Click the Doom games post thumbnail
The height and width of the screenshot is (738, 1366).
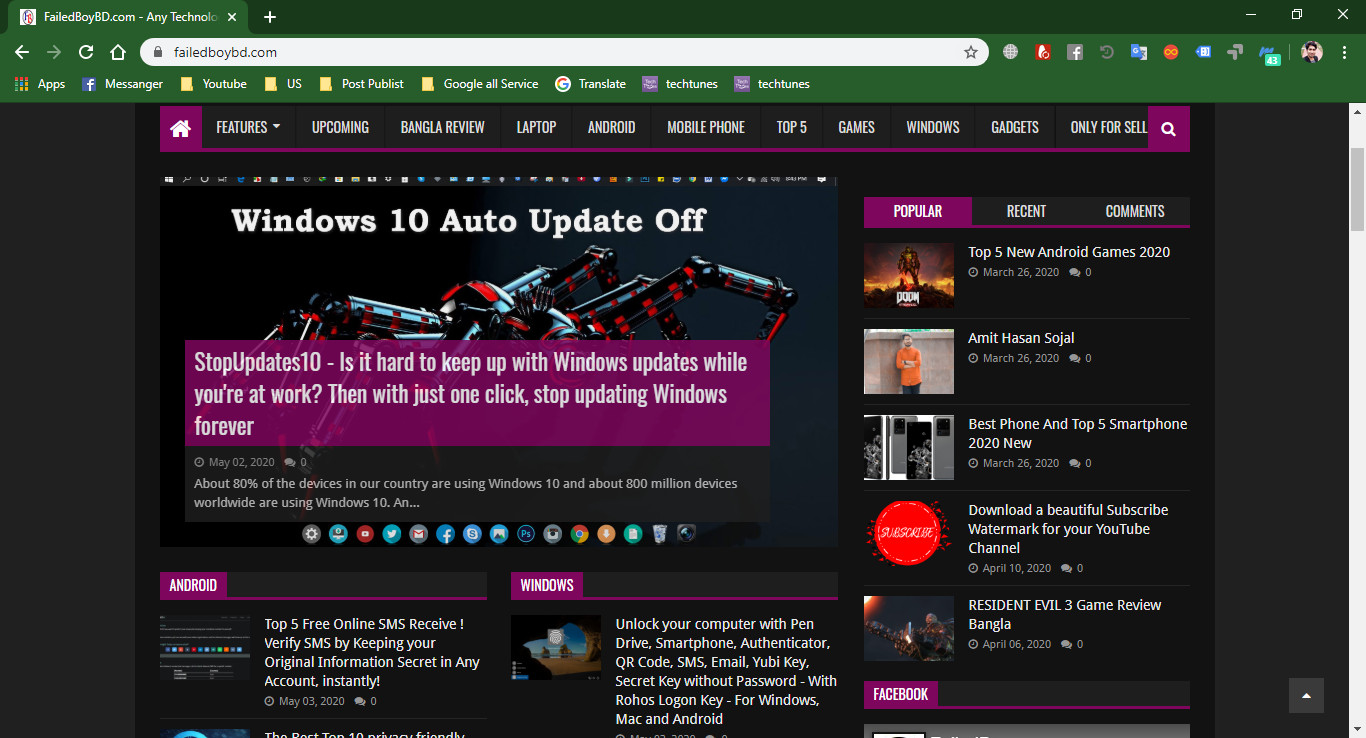[909, 275]
